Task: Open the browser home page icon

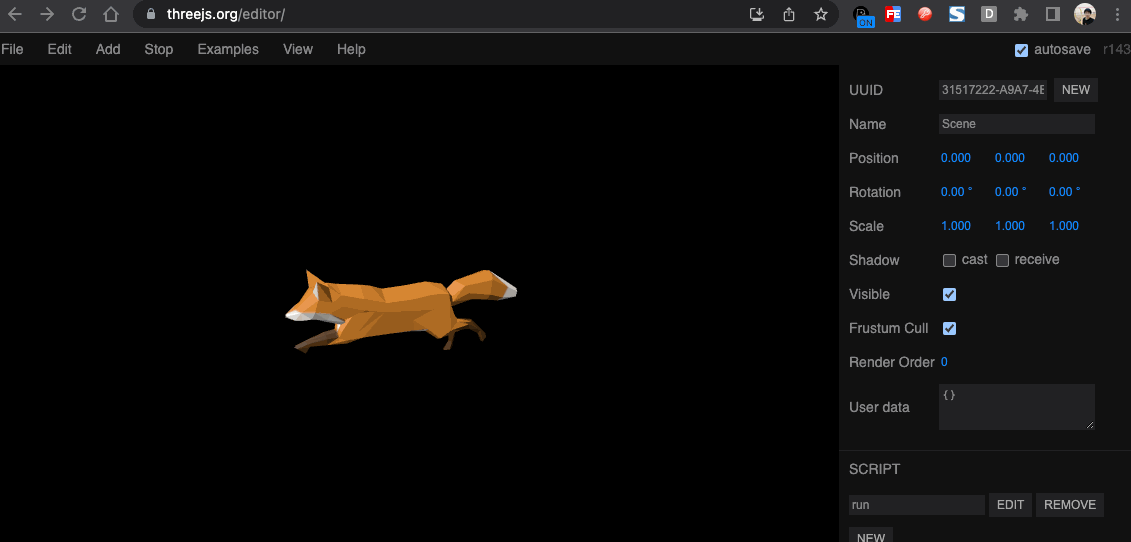Action: click(110, 14)
